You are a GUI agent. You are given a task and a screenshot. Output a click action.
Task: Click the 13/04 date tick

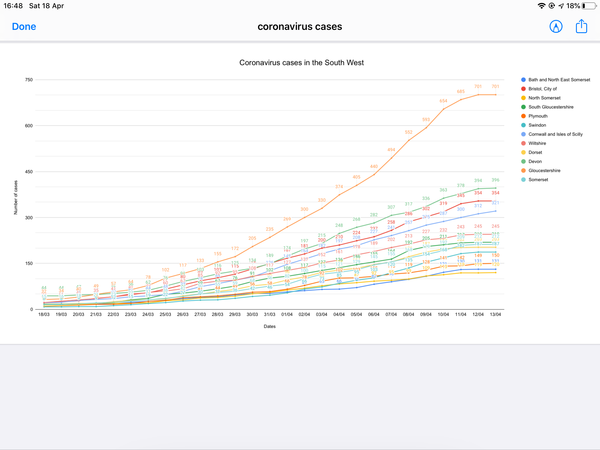[x=495, y=314]
